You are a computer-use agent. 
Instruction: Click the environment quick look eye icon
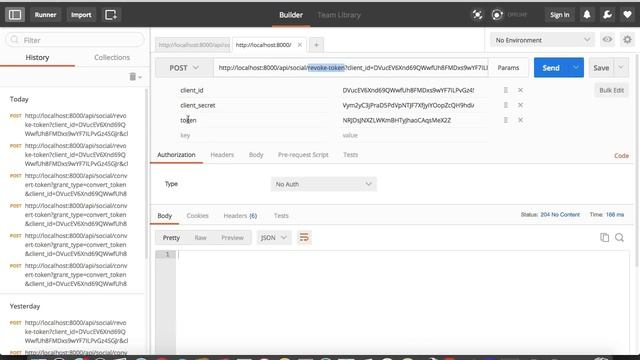[x=607, y=40]
